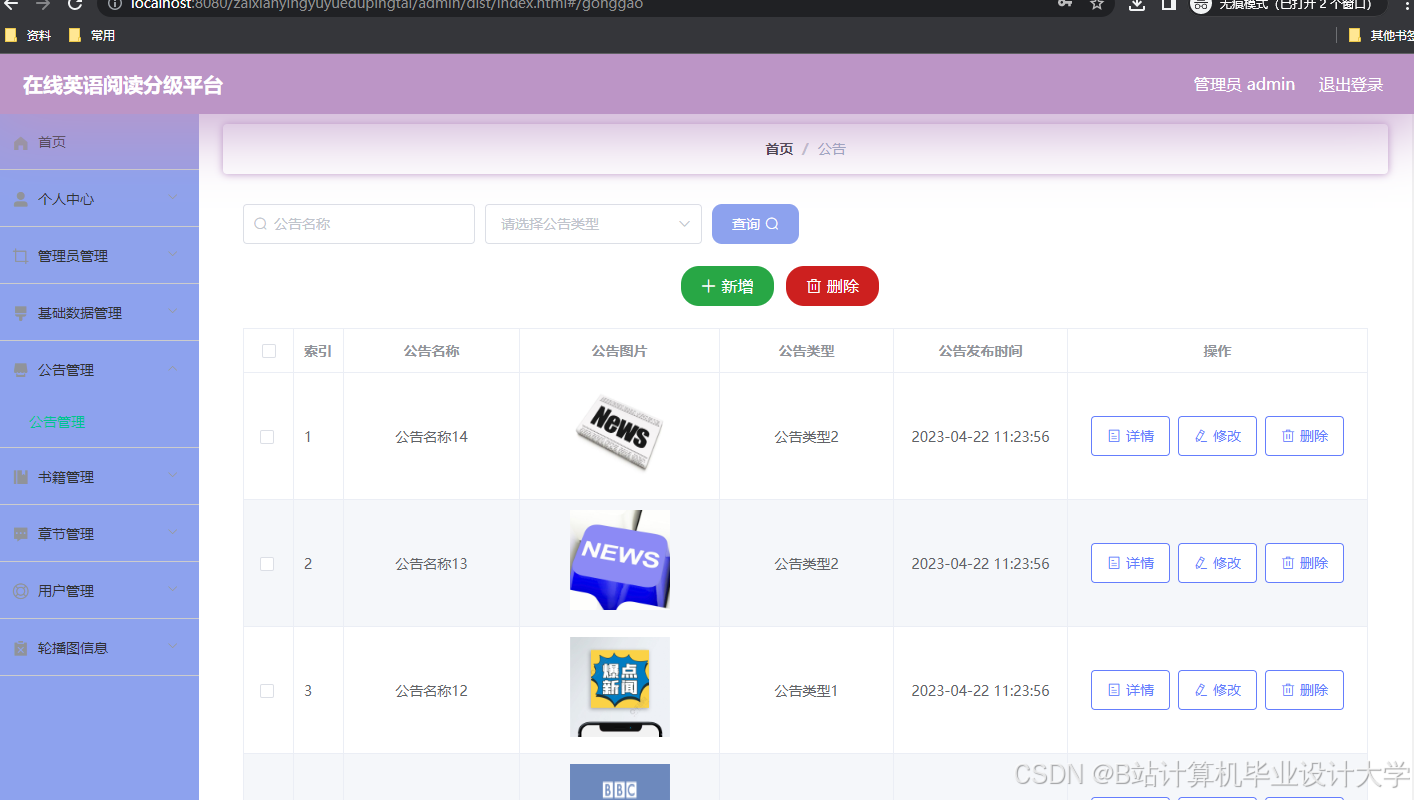Click the 在线英语阅读分级平台 title

[123, 85]
